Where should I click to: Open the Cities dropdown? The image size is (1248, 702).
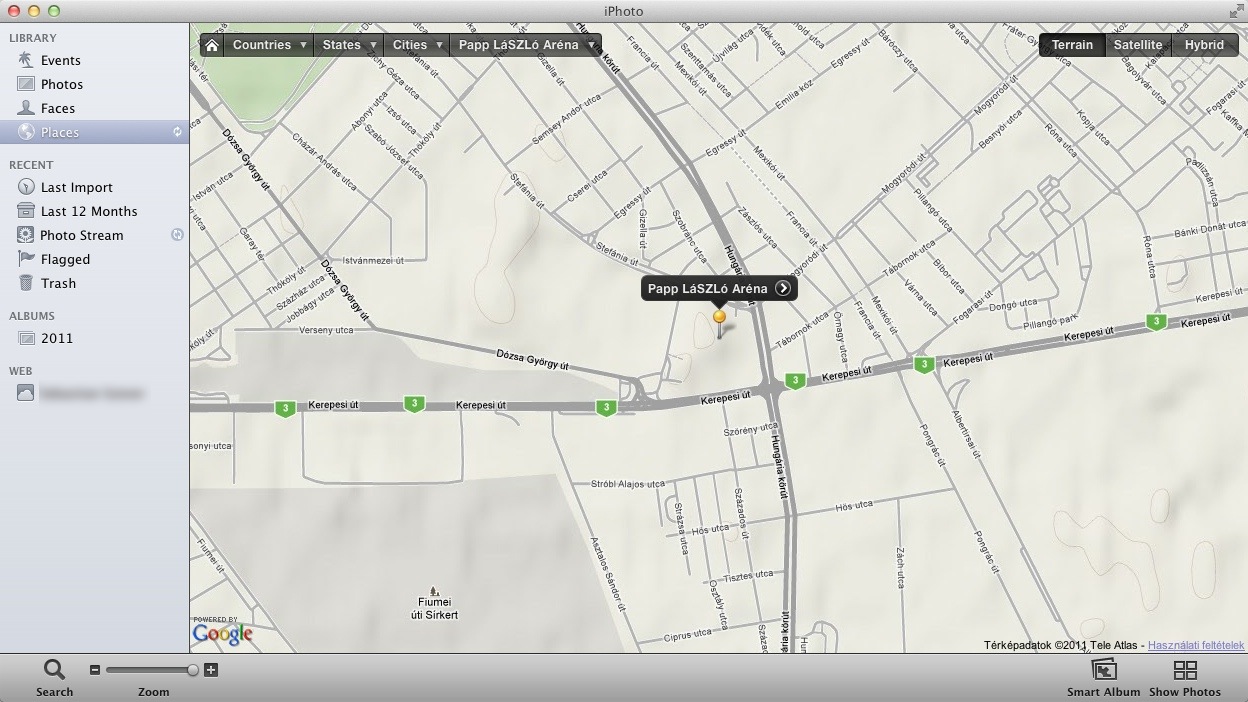(x=416, y=45)
